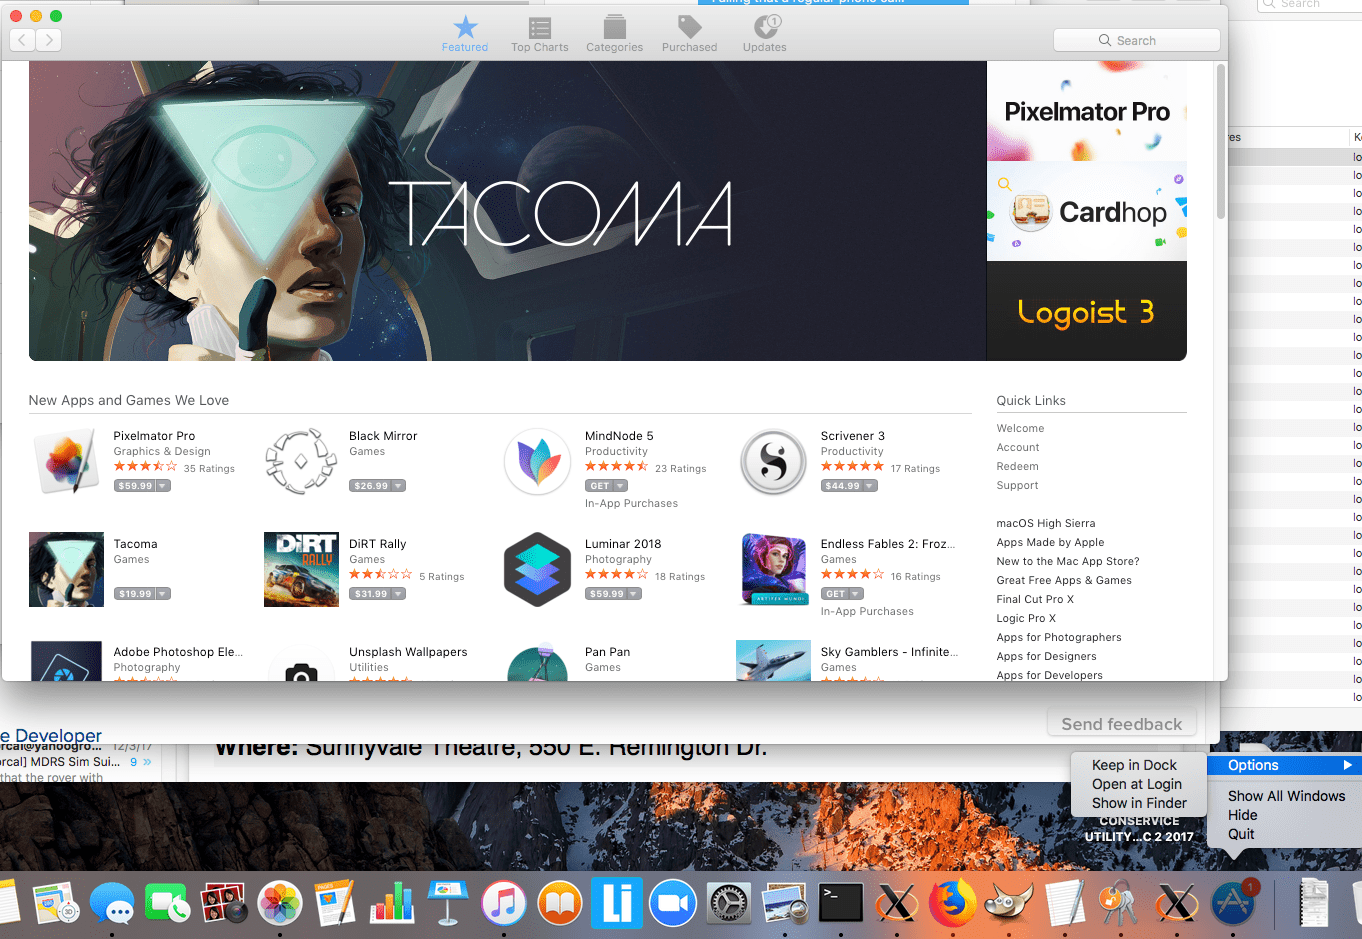Open Numbers from the Dock
This screenshot has height=939, width=1362.
click(x=392, y=904)
